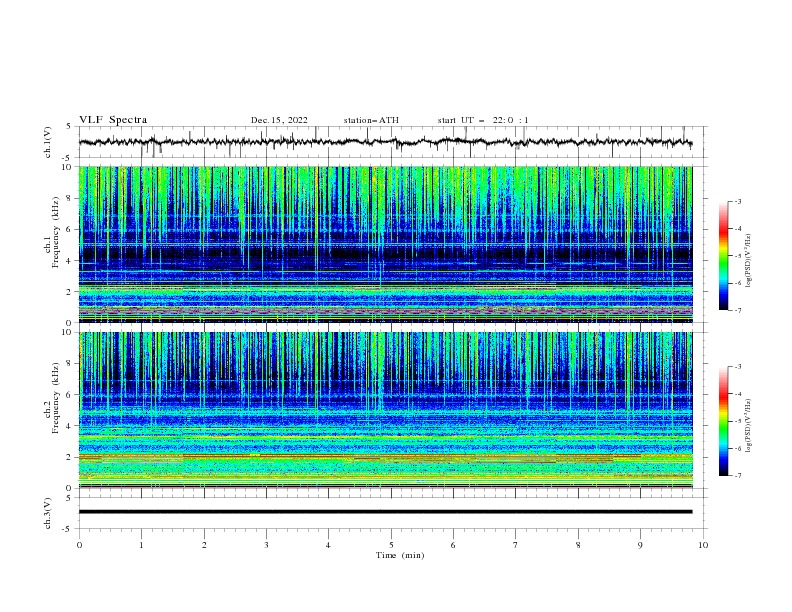Click time axis tick label 7
The width and height of the screenshot is (792, 612).
point(516,545)
